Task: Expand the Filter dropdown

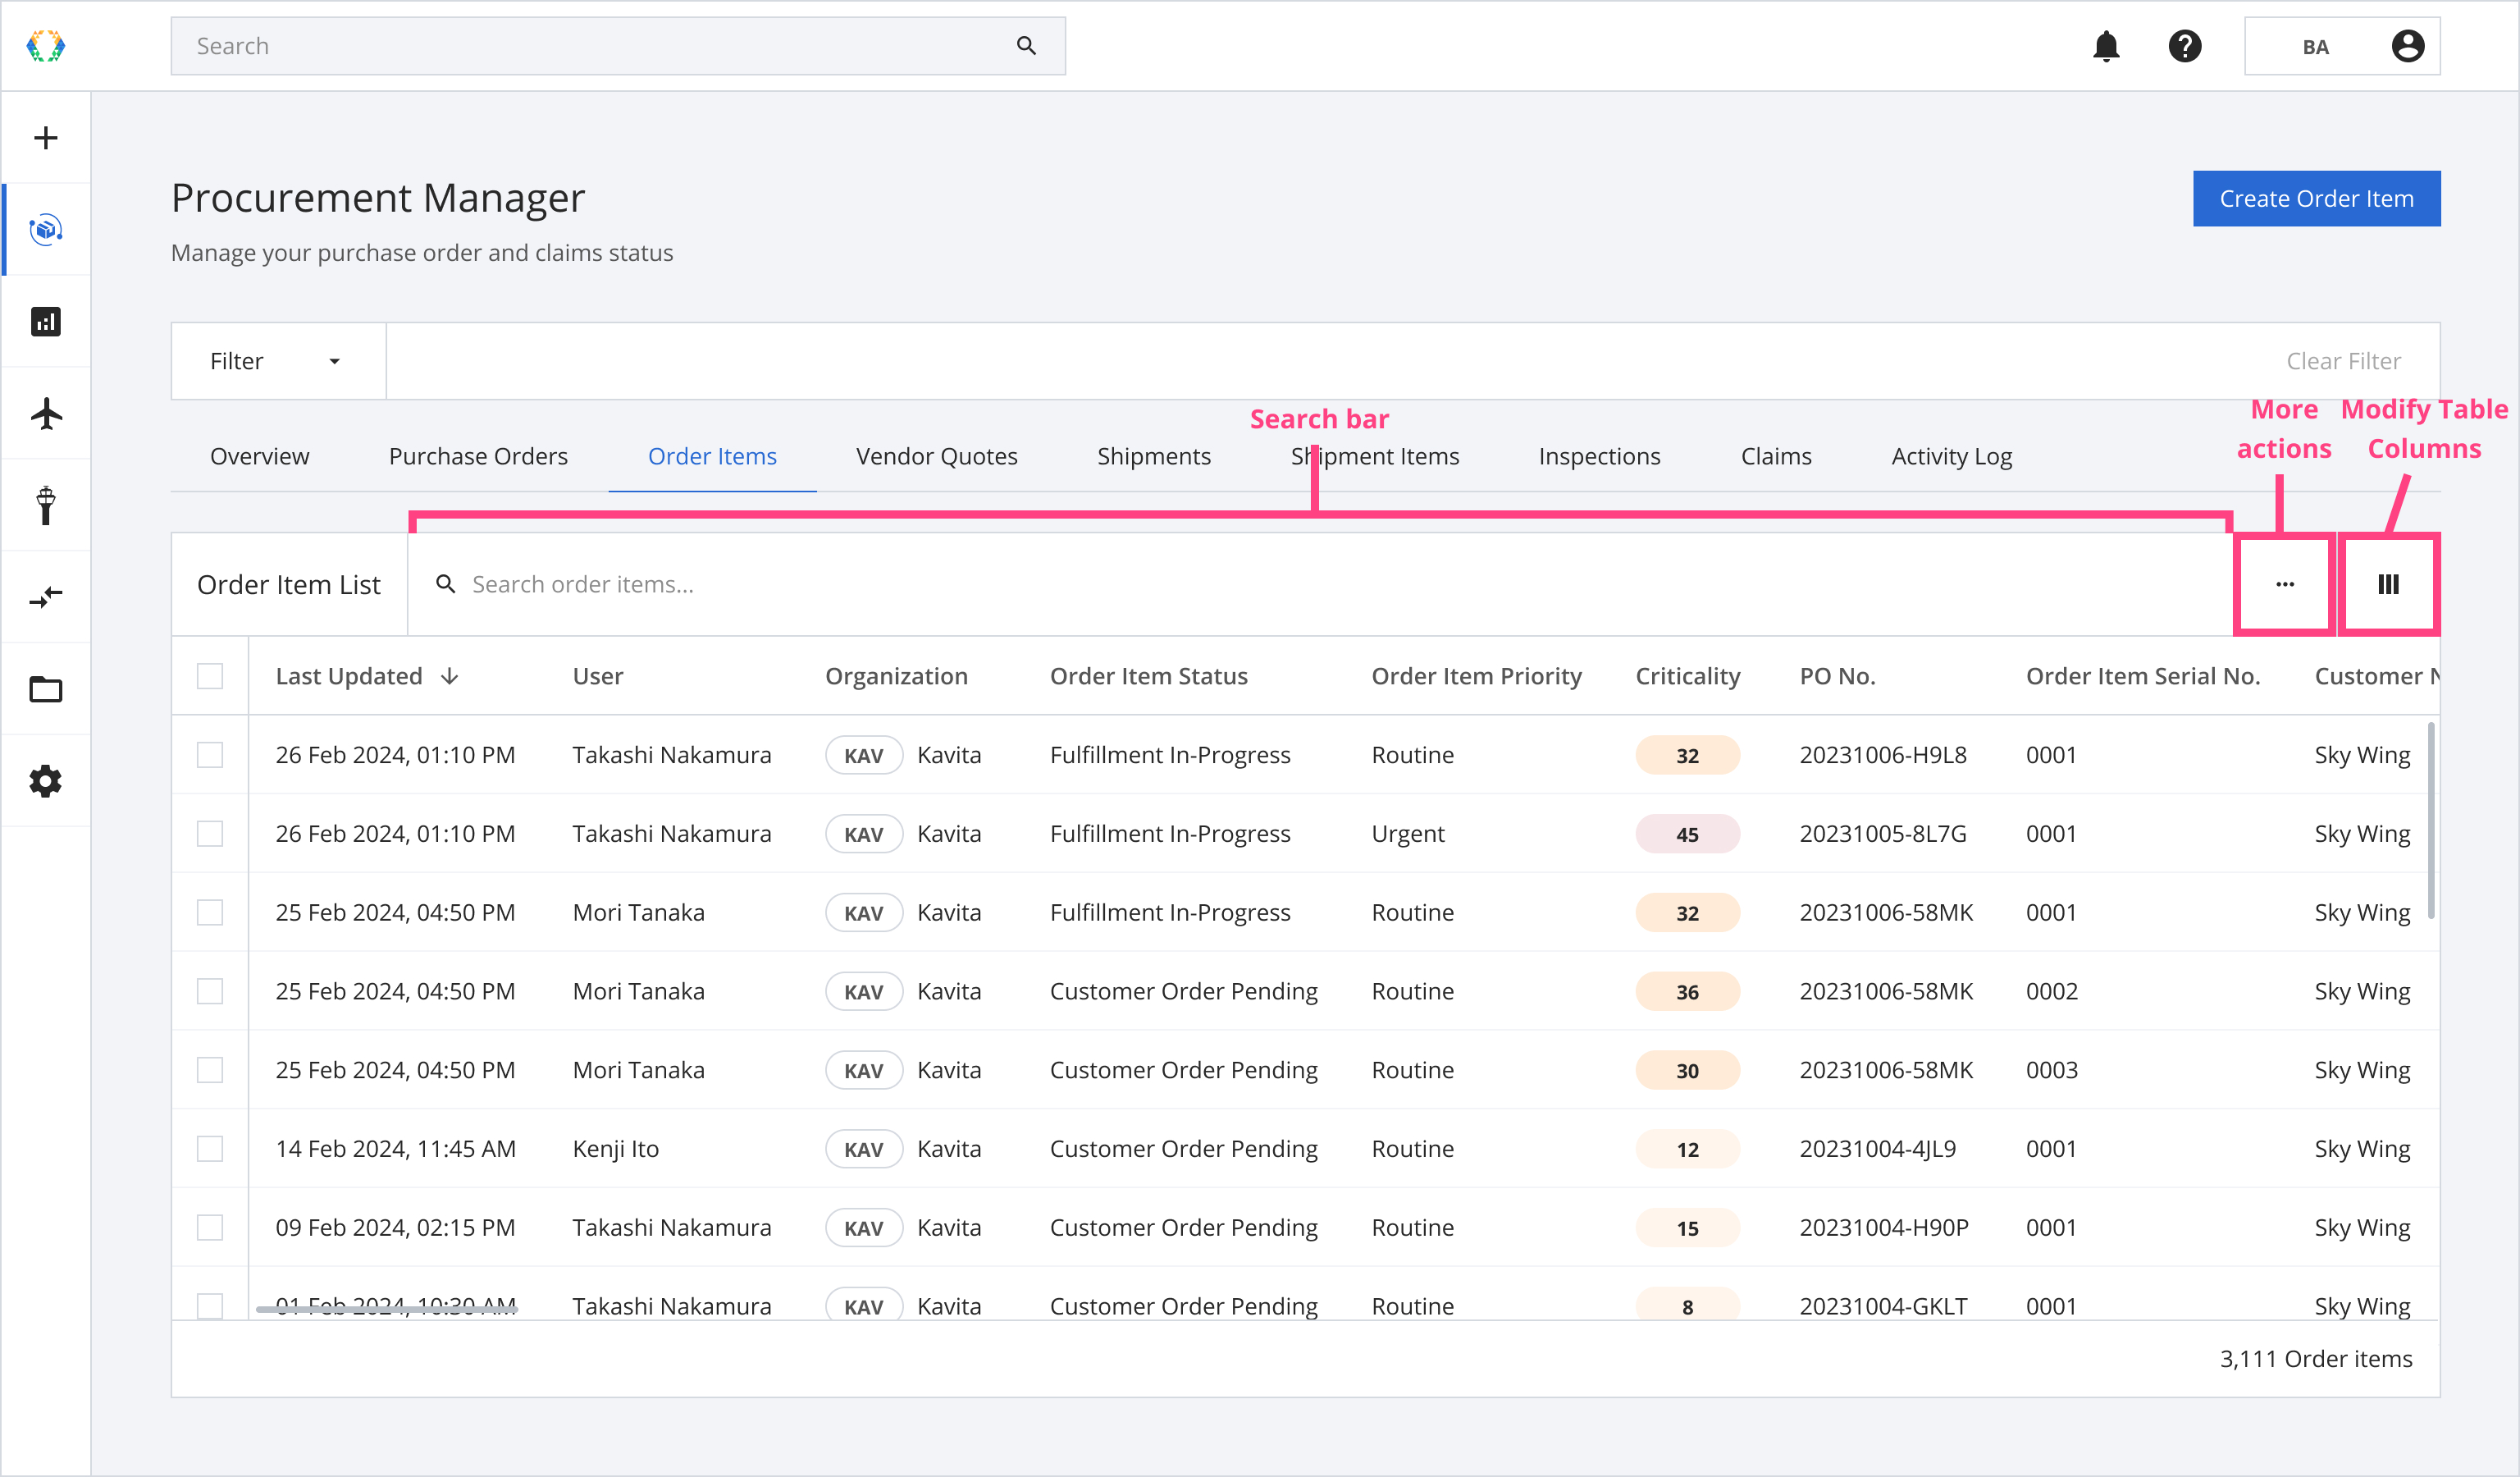Action: pyautogui.click(x=272, y=360)
